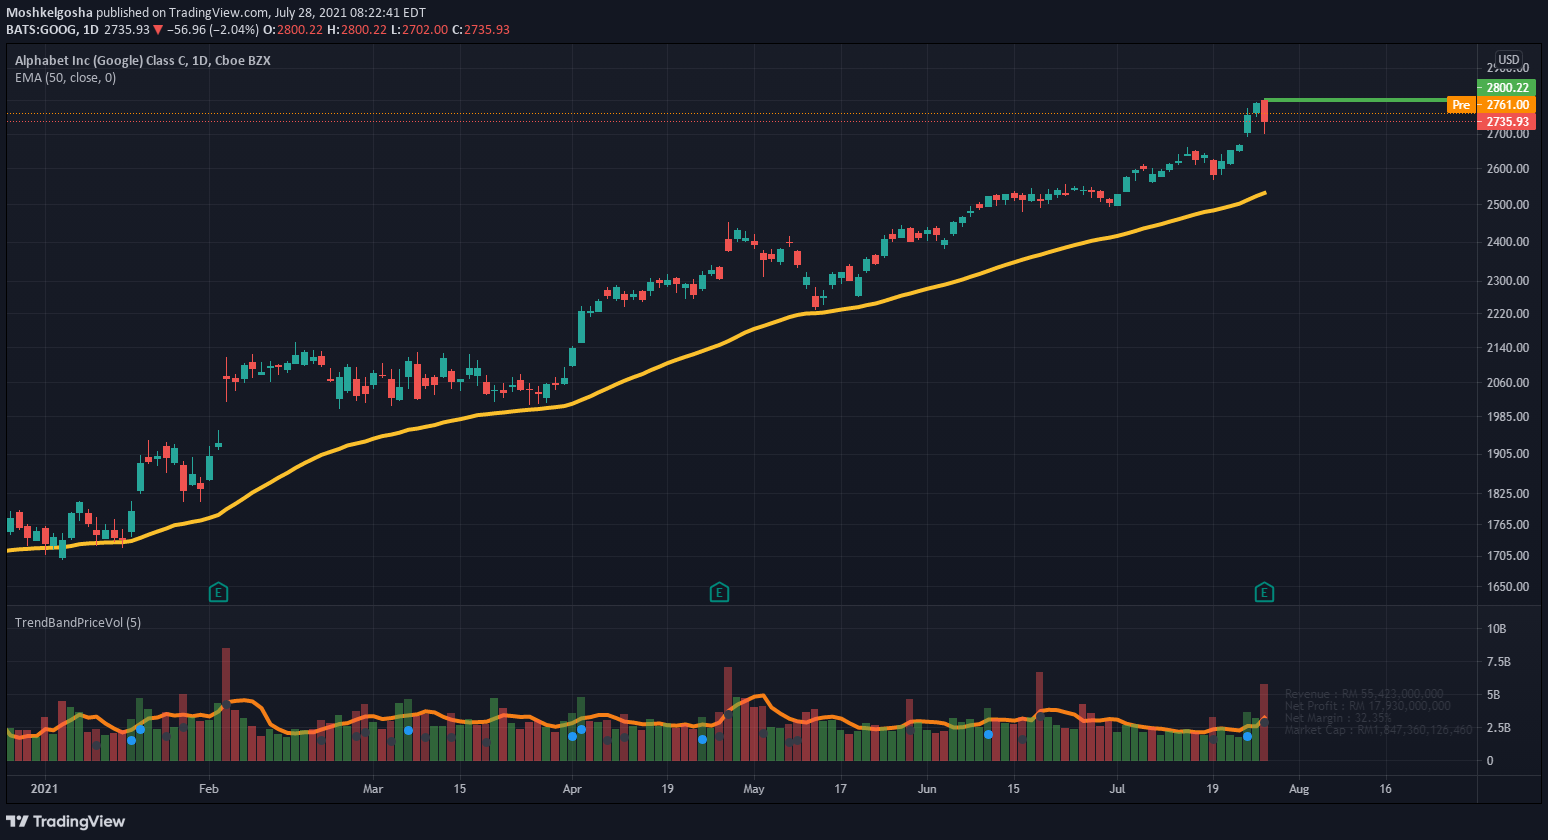
Task: Click the TradingView logo in the footer
Action: tap(66, 821)
